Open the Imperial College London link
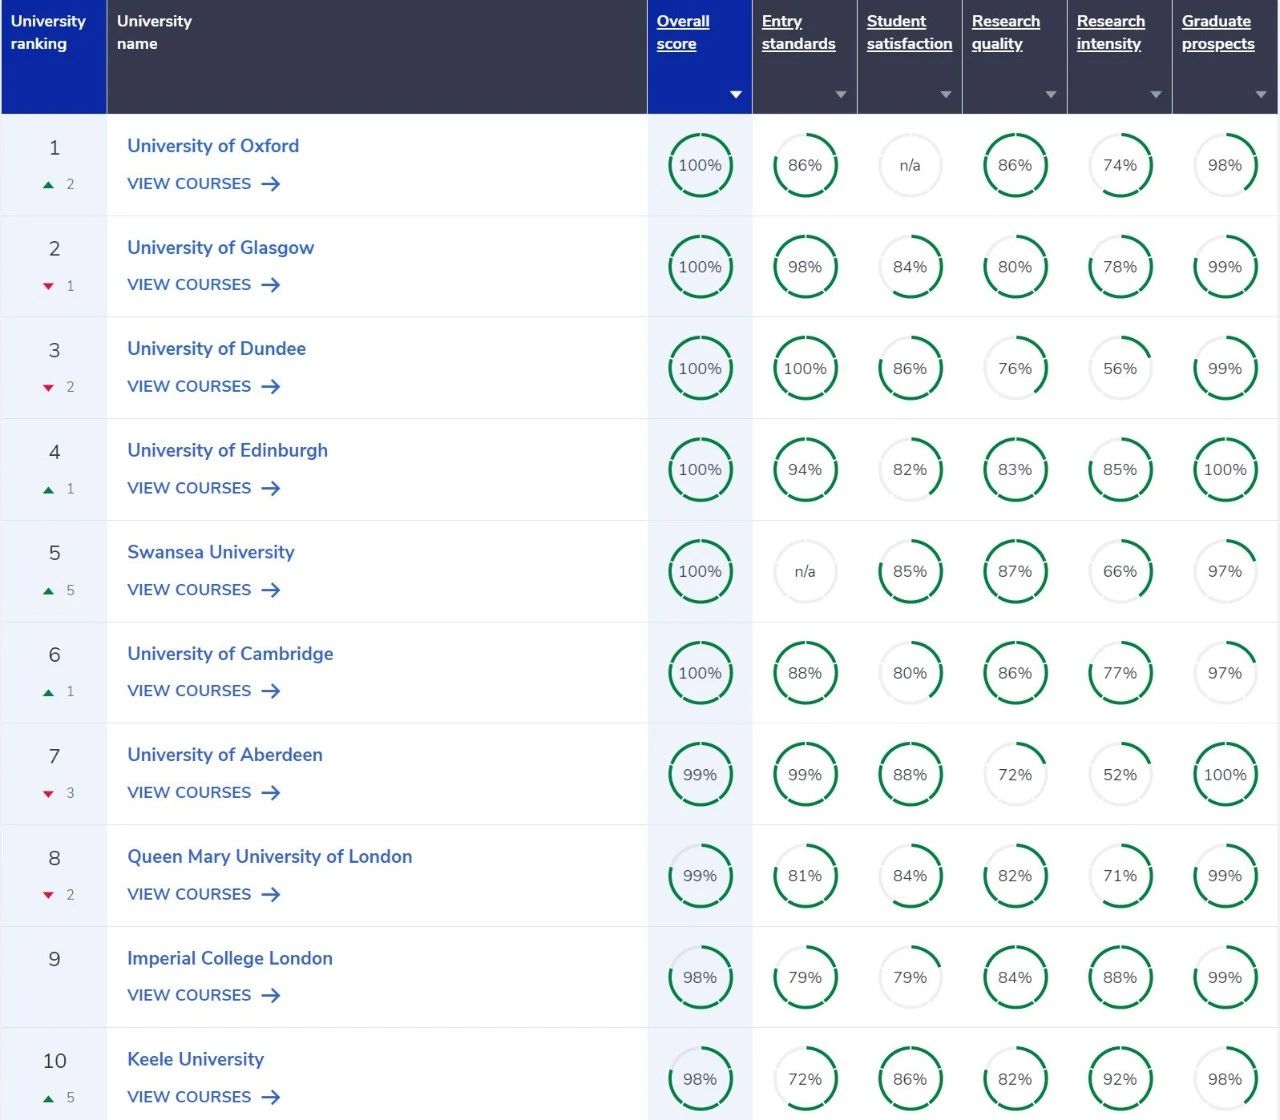The width and height of the screenshot is (1280, 1120). click(x=229, y=958)
